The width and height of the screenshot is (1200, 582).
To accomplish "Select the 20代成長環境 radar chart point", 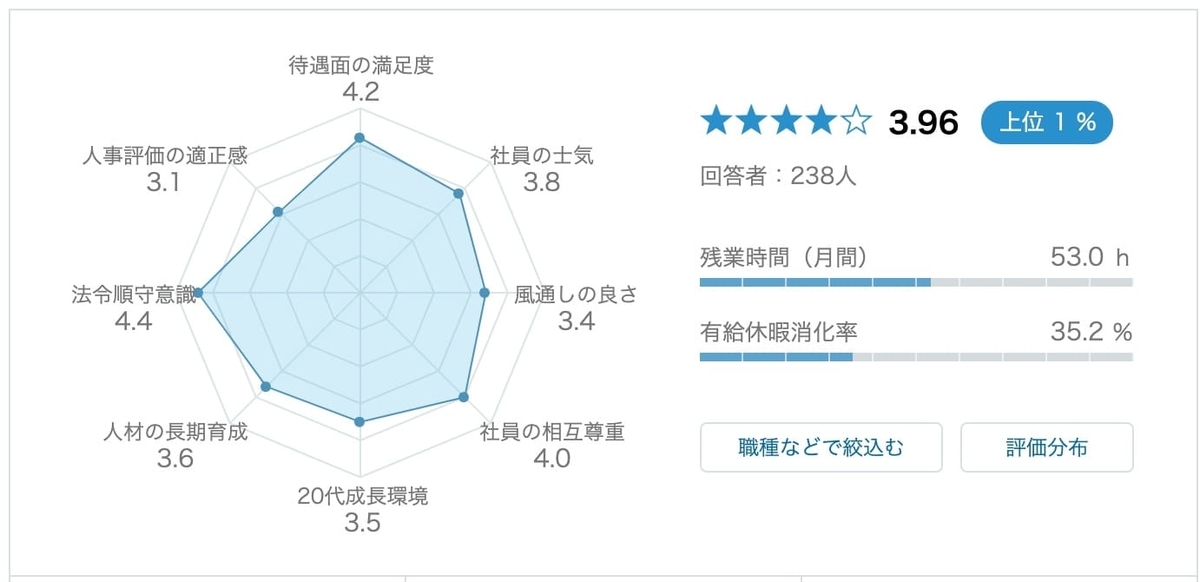I will coord(360,422).
